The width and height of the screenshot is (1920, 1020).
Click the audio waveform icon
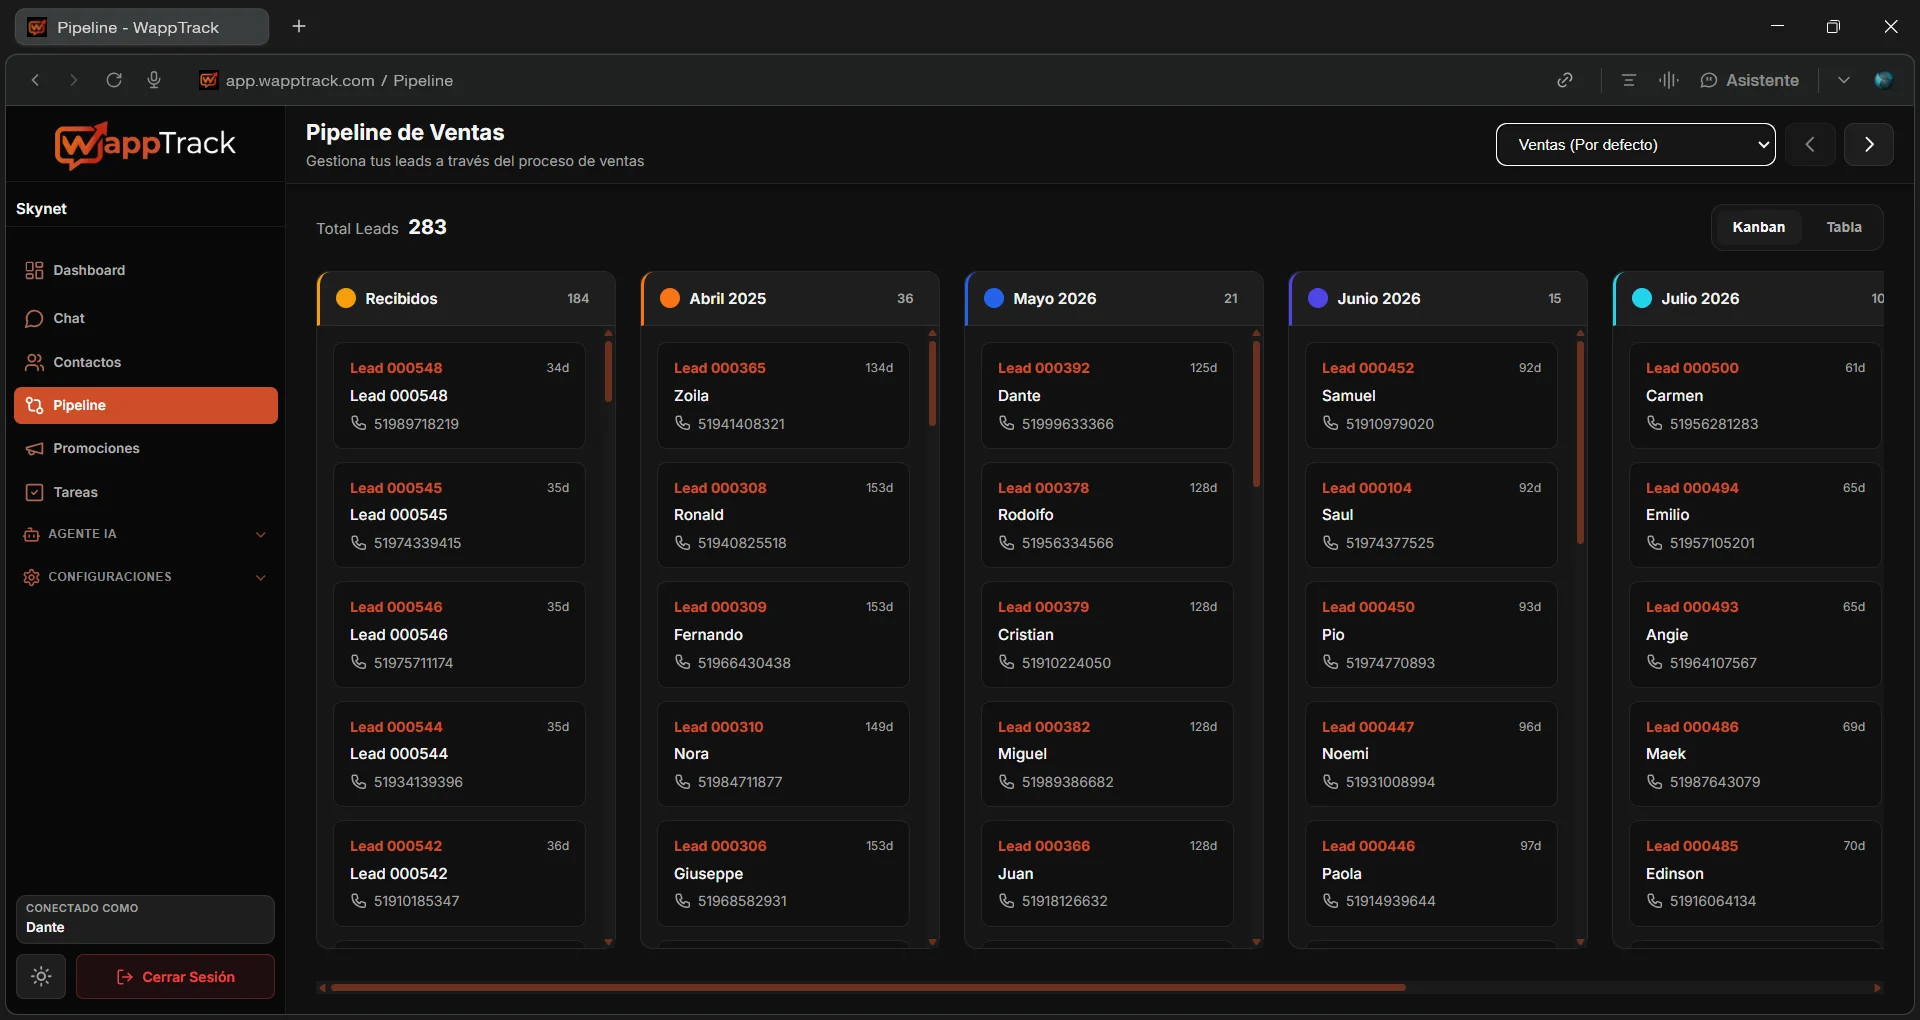[1668, 80]
